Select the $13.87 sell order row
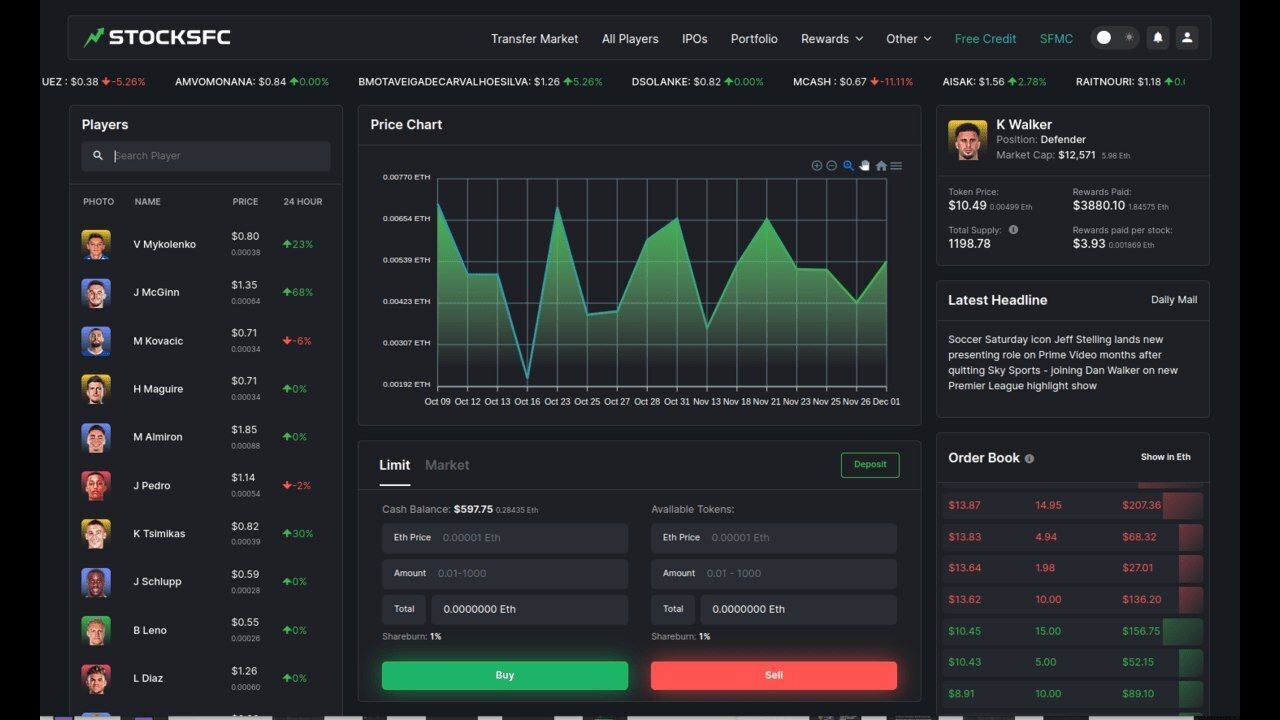This screenshot has width=1280, height=720. (x=1073, y=506)
